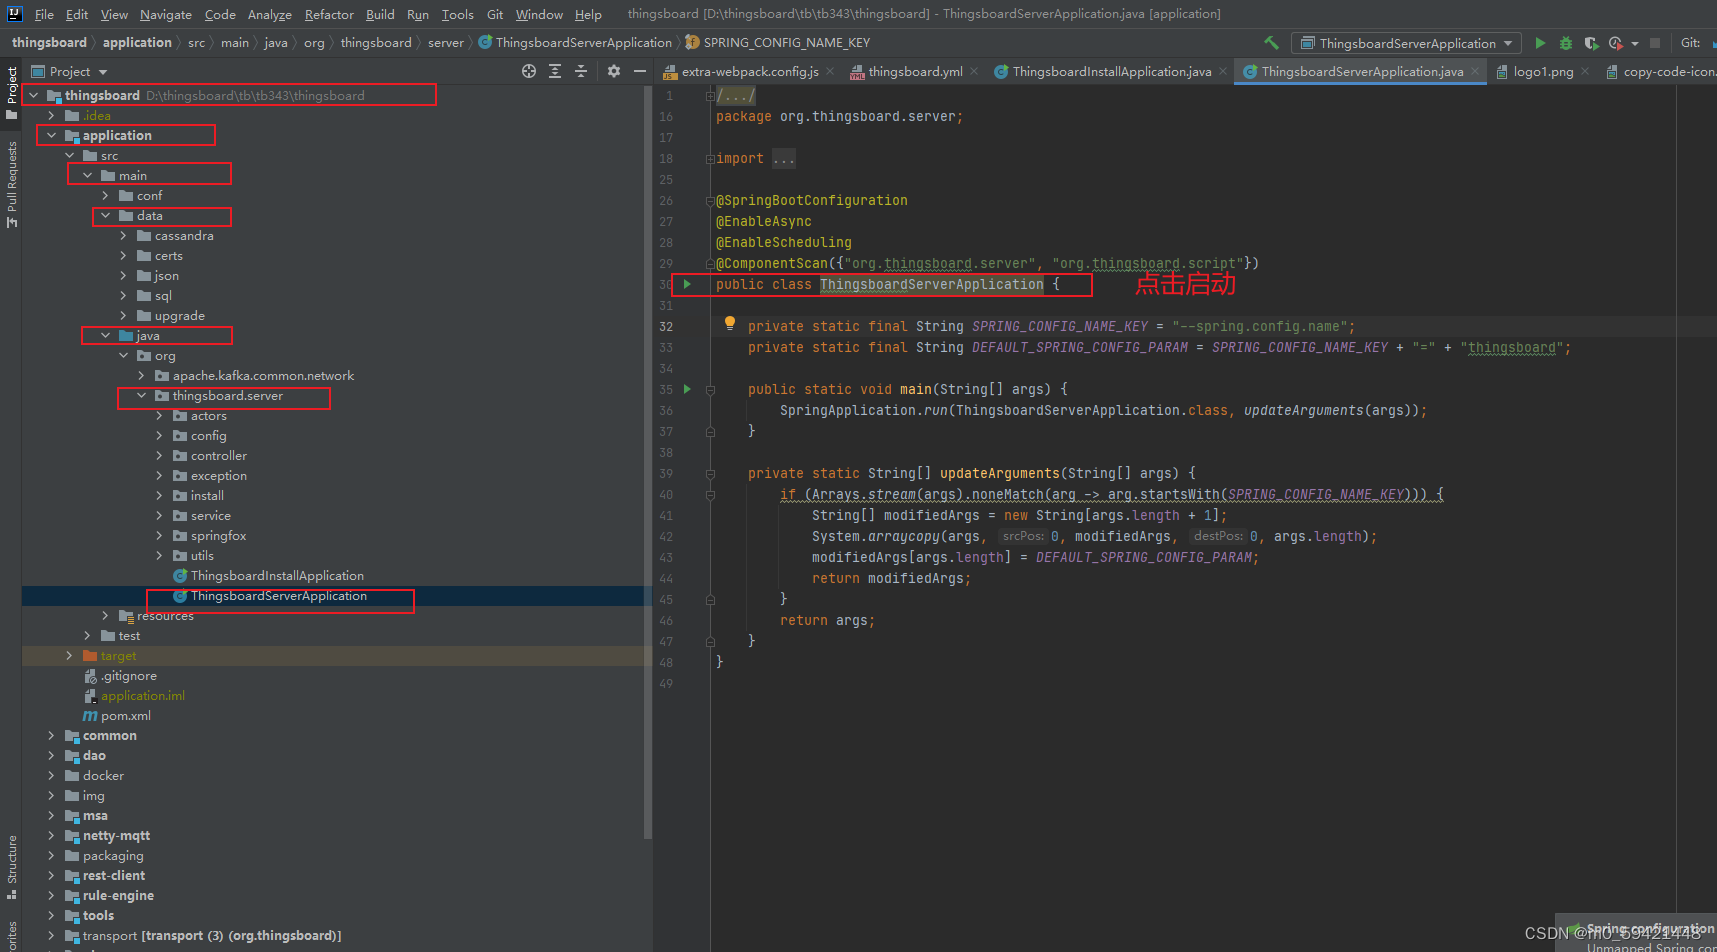Viewport: 1717px width, 952px height.
Task: Open the Refactor menu
Action: 329,14
